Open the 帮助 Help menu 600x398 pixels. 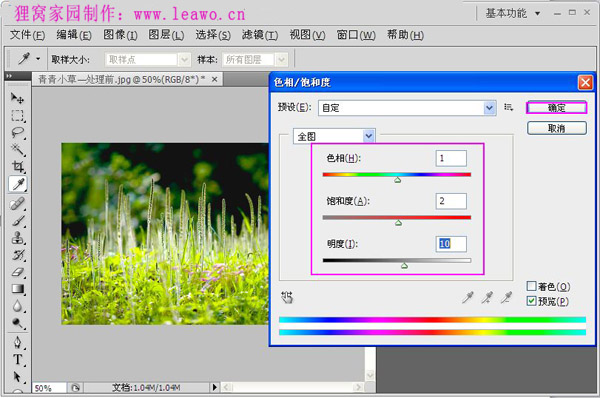click(405, 35)
